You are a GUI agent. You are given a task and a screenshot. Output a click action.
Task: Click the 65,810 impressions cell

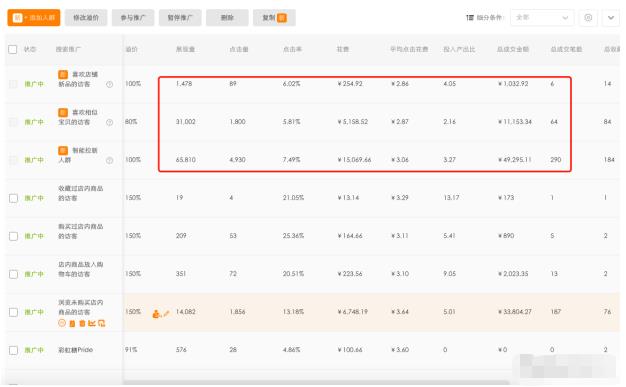[186, 160]
